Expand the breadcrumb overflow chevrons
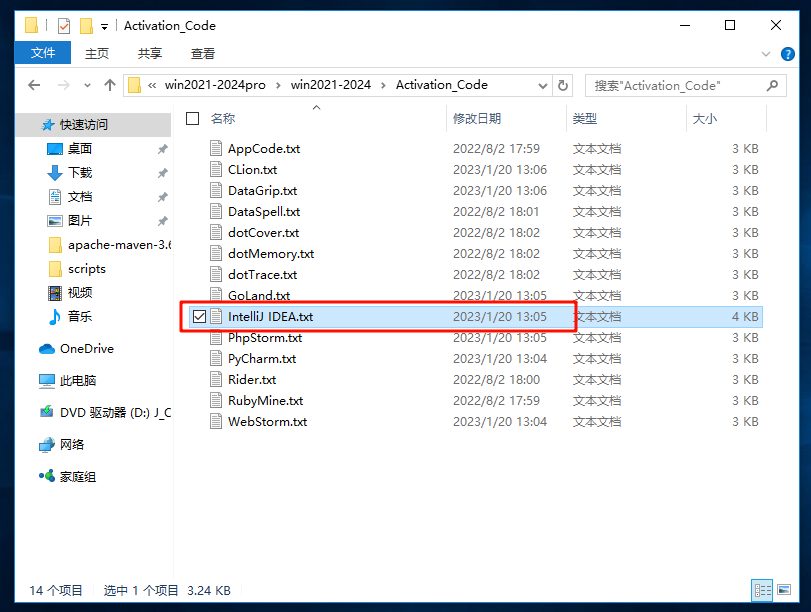The image size is (811, 612). coord(152,85)
